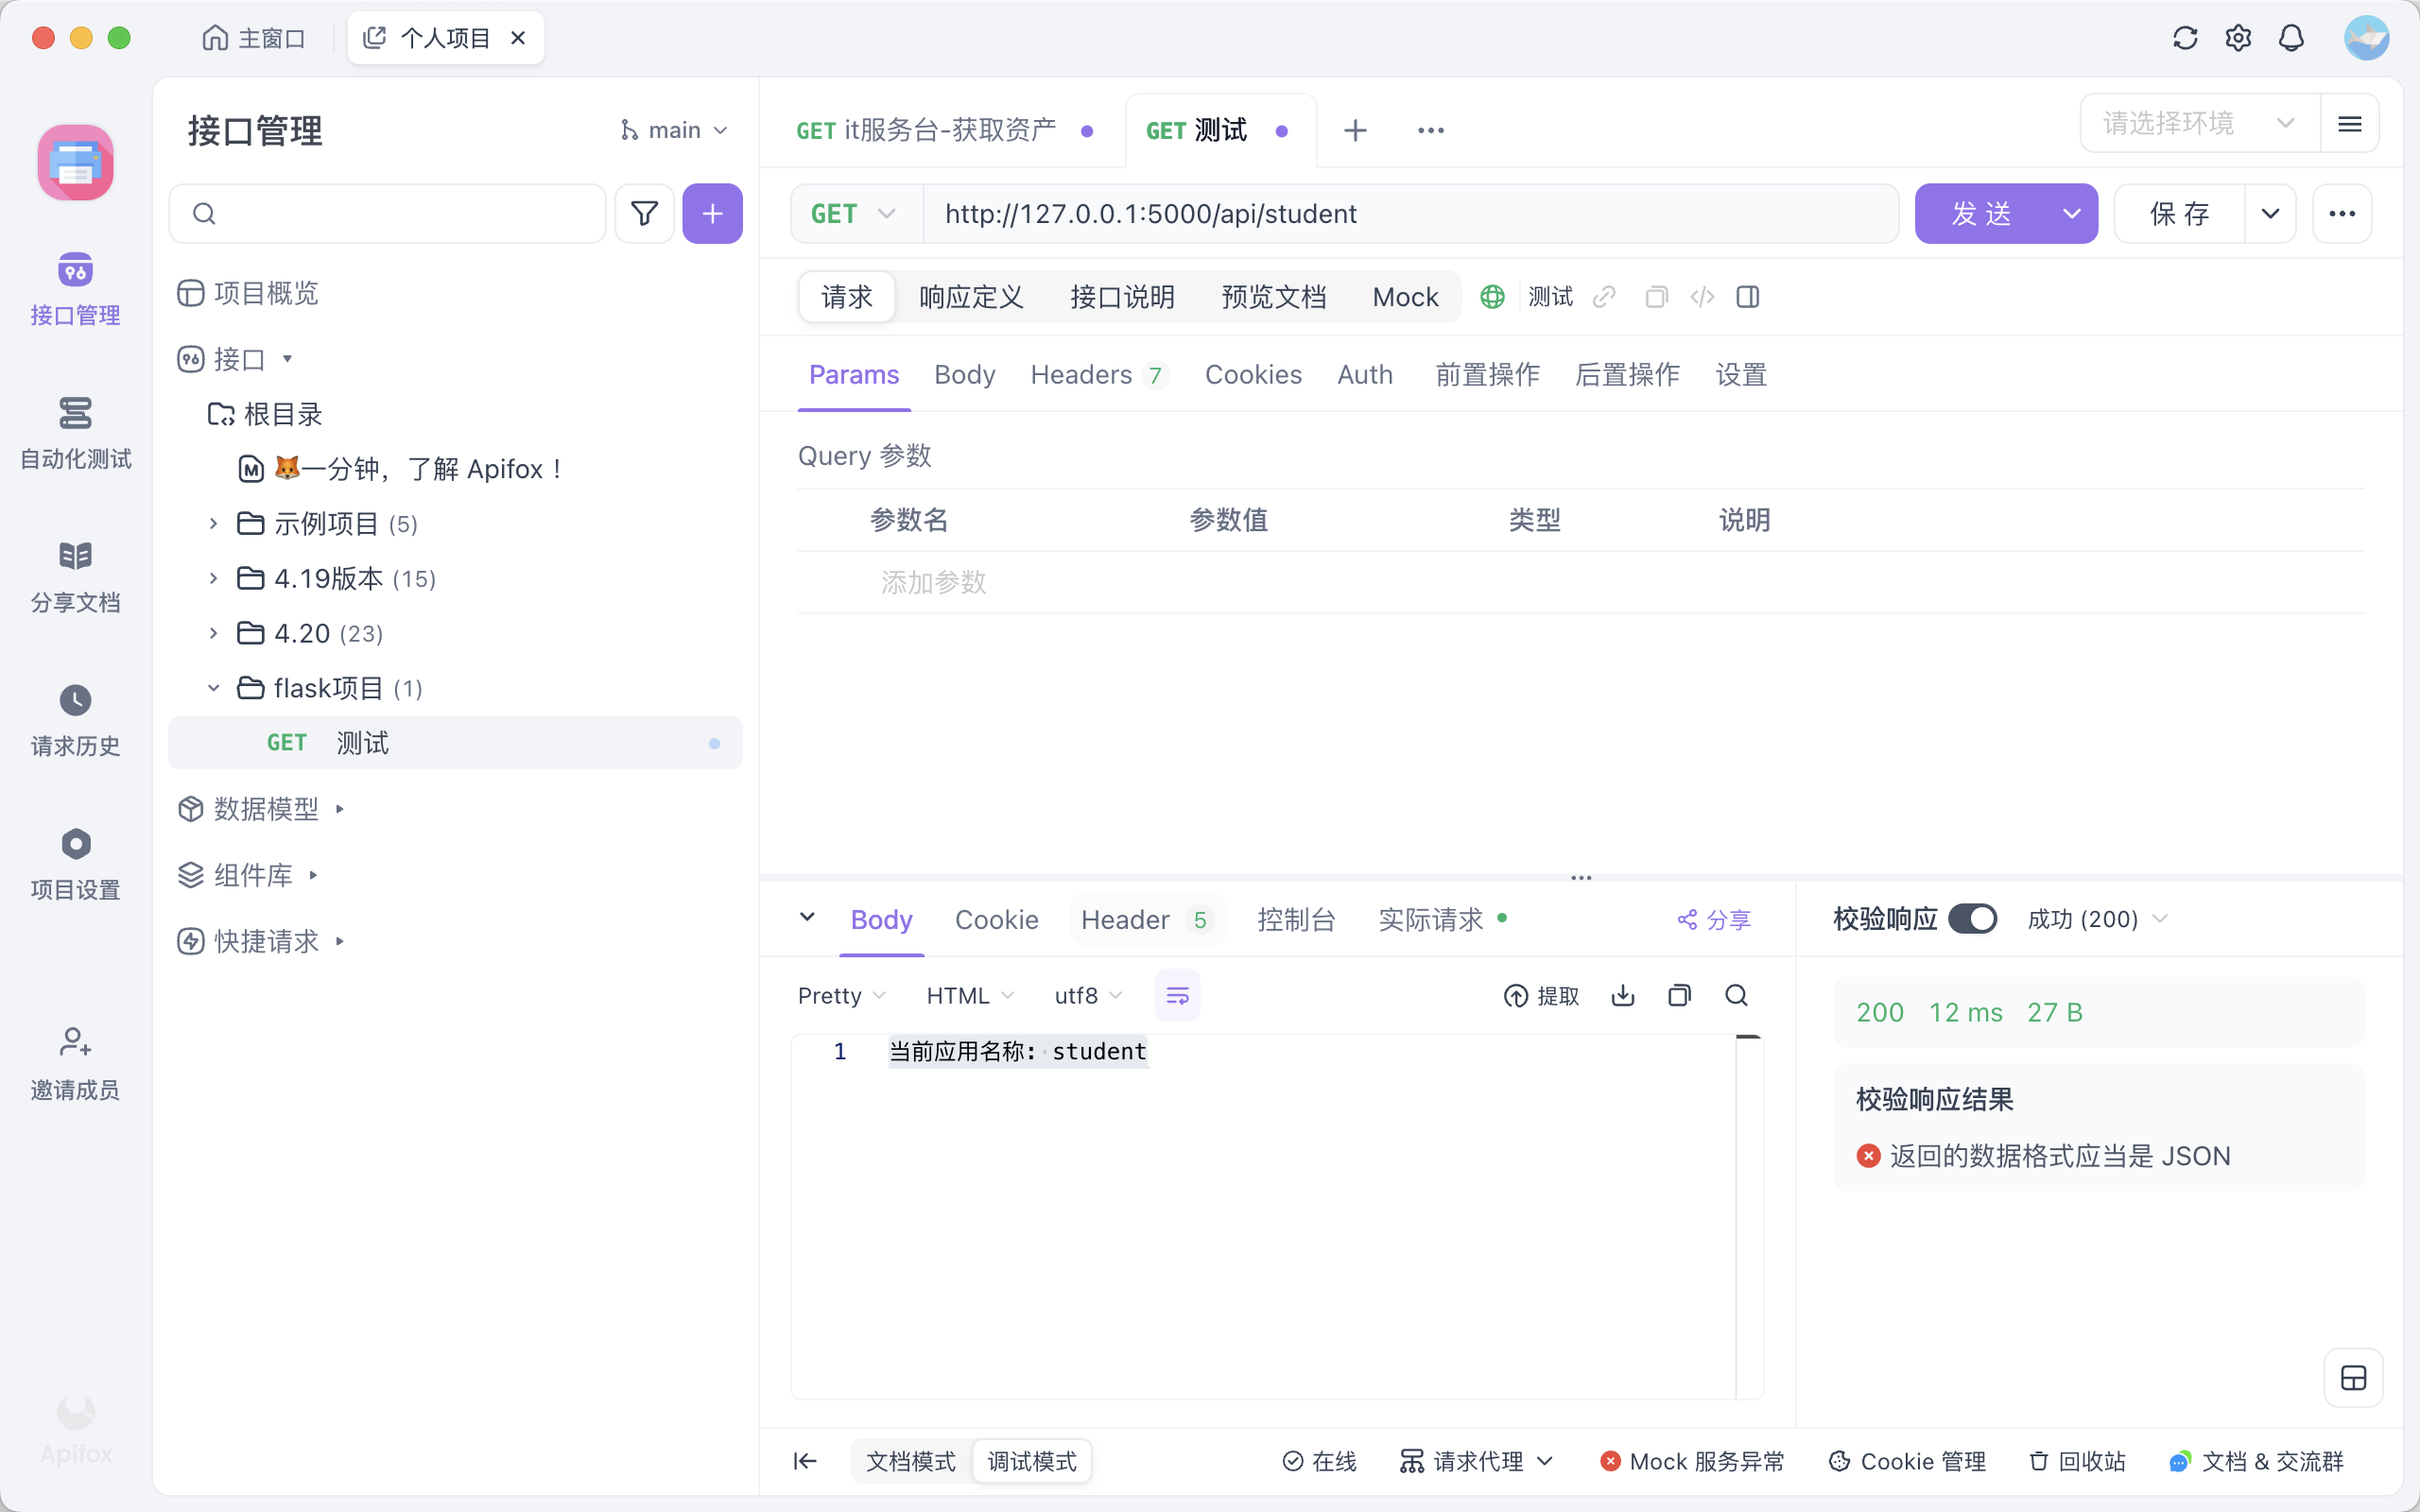Switch to the Headers request tab
The image size is (2420, 1512).
pyautogui.click(x=1081, y=375)
